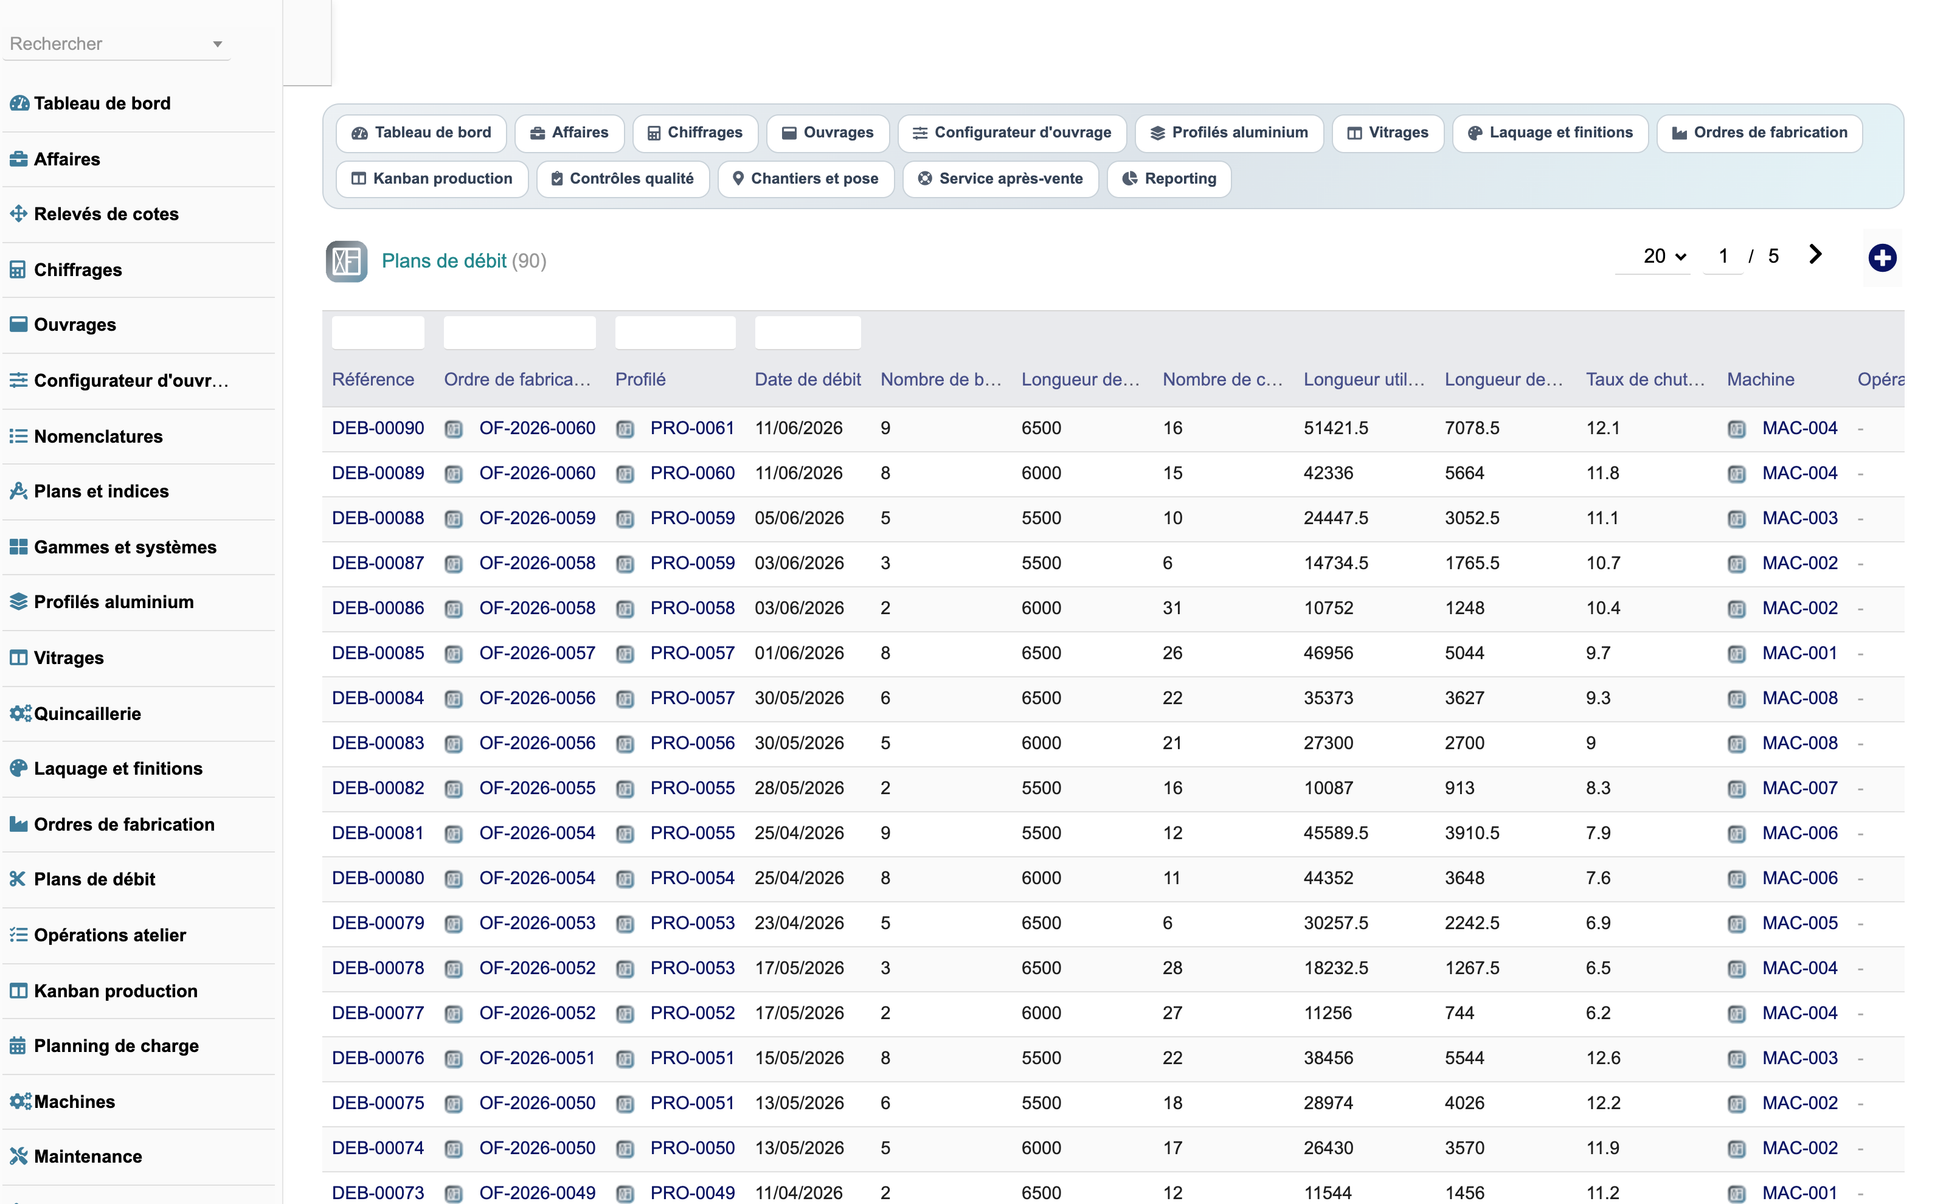Click the Ordre de fabrication filter field
This screenshot has height=1204, width=1946.
tap(520, 332)
